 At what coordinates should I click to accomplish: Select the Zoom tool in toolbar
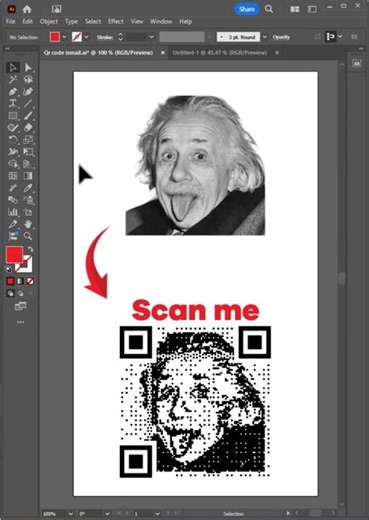tap(28, 236)
